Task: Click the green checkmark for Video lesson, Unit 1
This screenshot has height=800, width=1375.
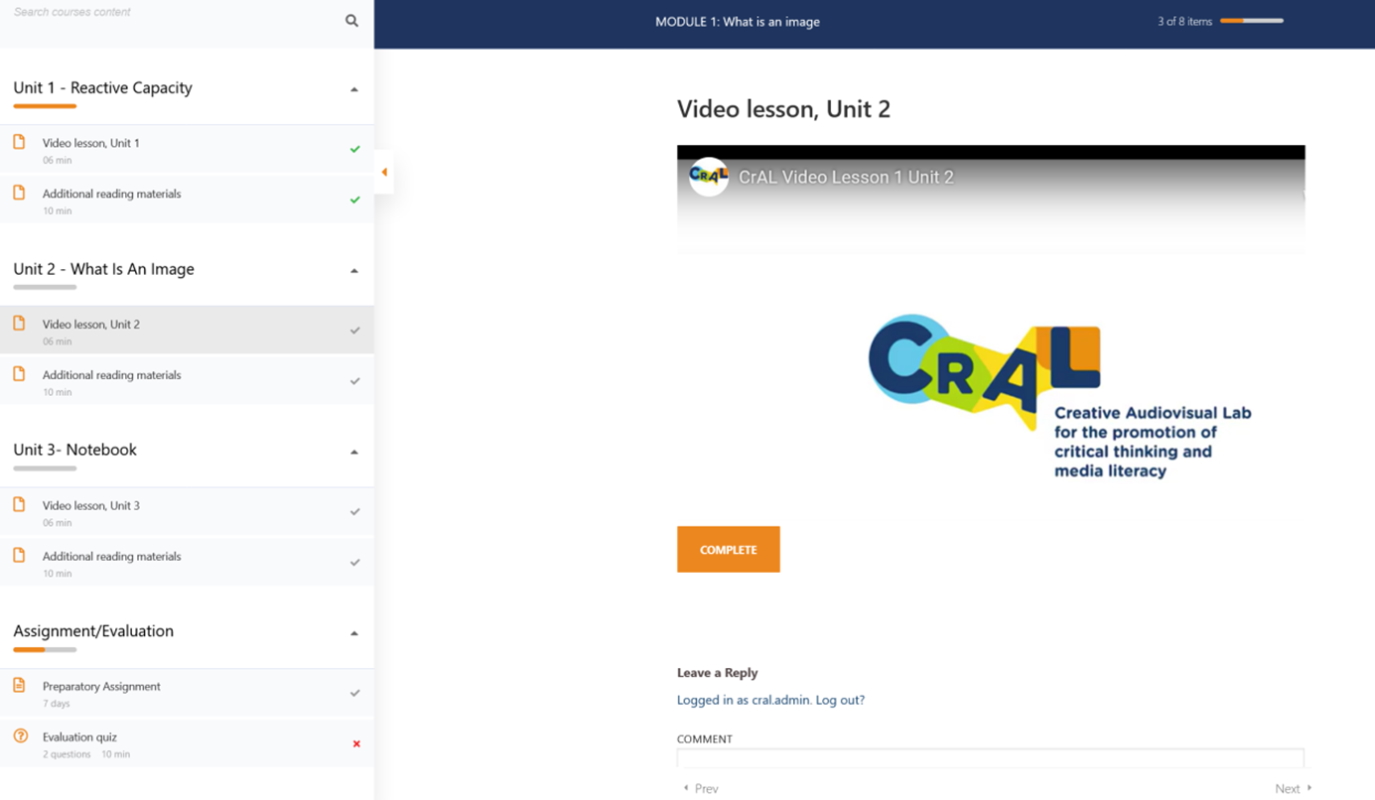Action: tap(355, 149)
